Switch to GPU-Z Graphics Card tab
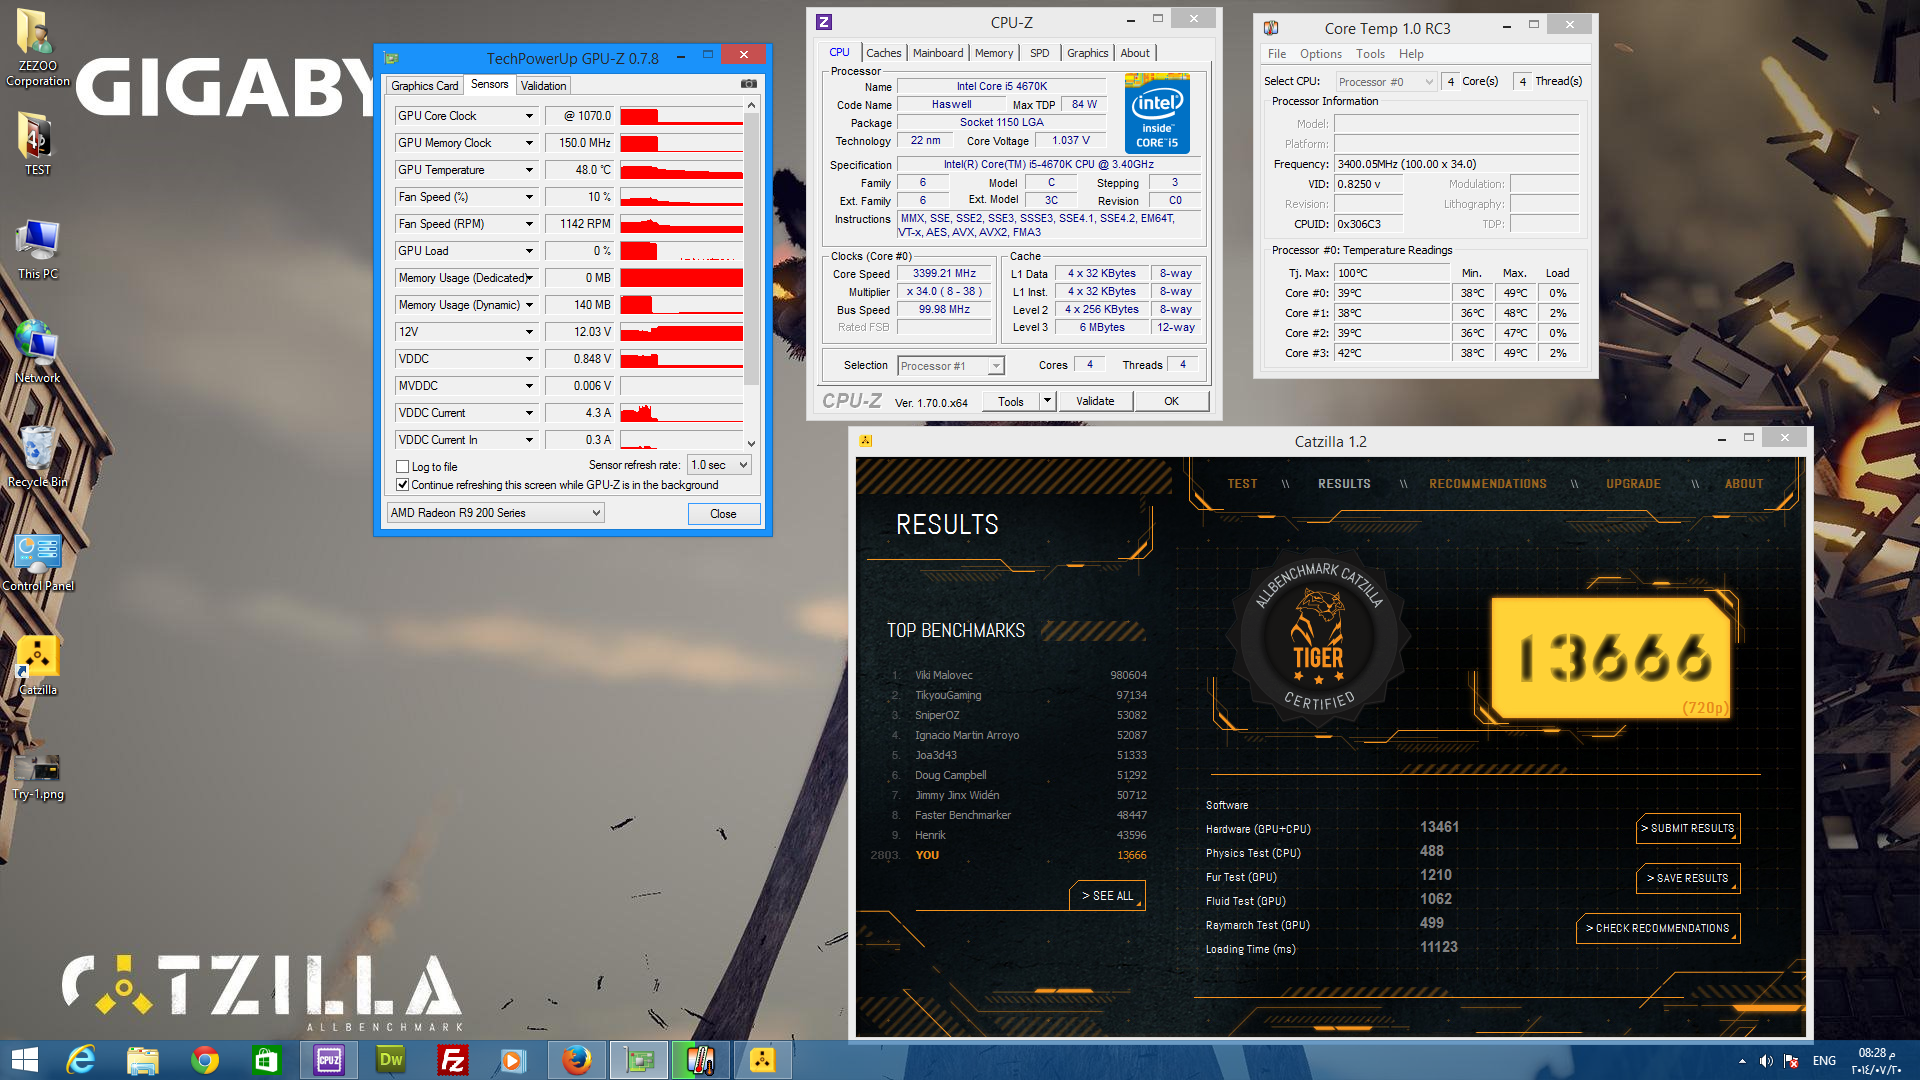Screen dimensions: 1920x1080 coord(425,86)
